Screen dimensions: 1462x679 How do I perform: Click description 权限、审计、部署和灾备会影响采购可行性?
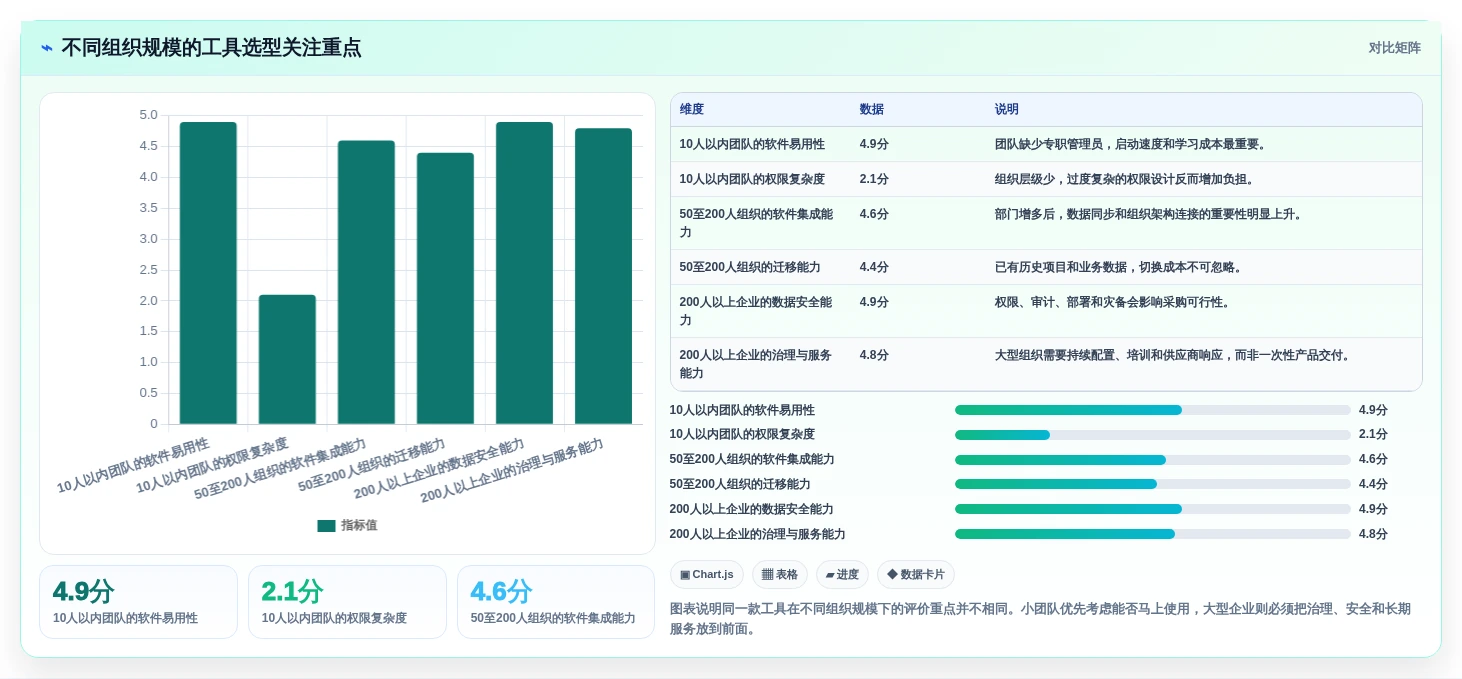[1114, 302]
